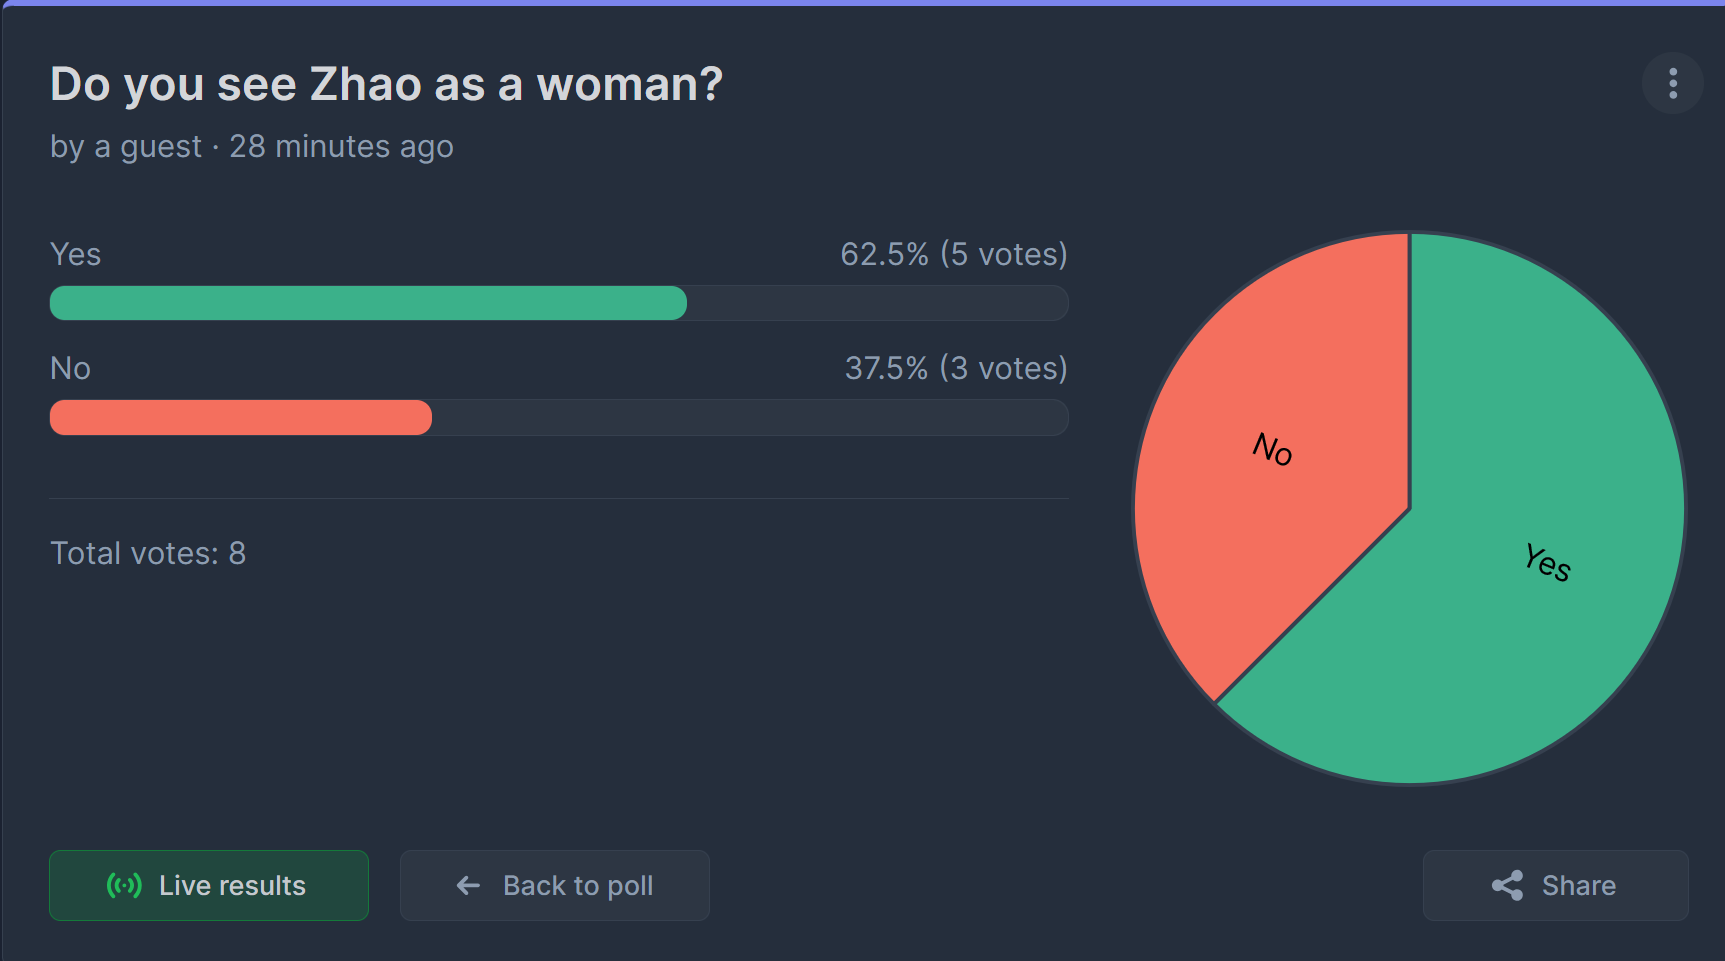This screenshot has height=961, width=1725.
Task: Click the Yes option label
Action: (75, 254)
